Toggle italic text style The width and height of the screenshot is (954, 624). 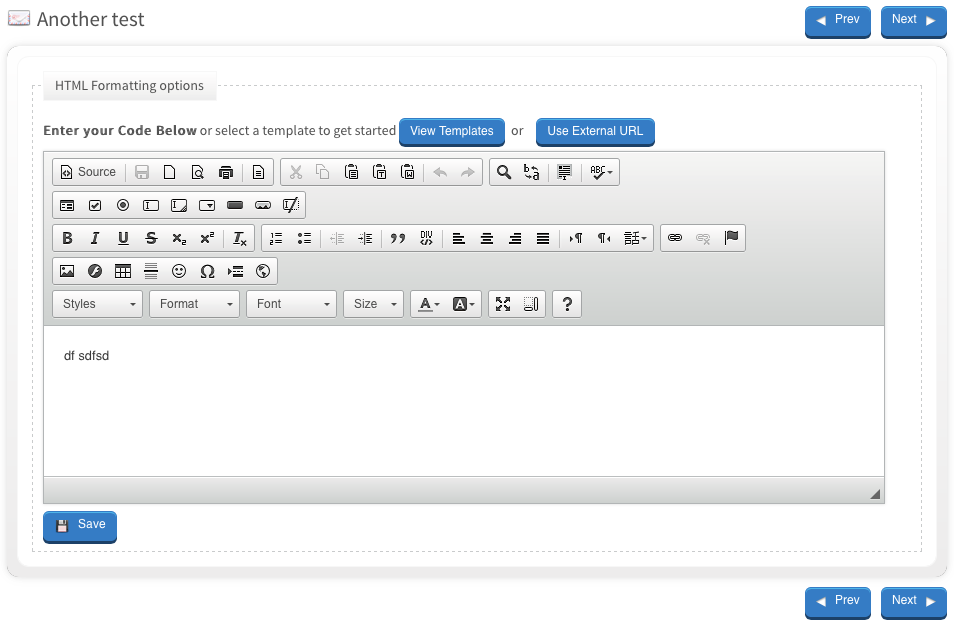95,238
